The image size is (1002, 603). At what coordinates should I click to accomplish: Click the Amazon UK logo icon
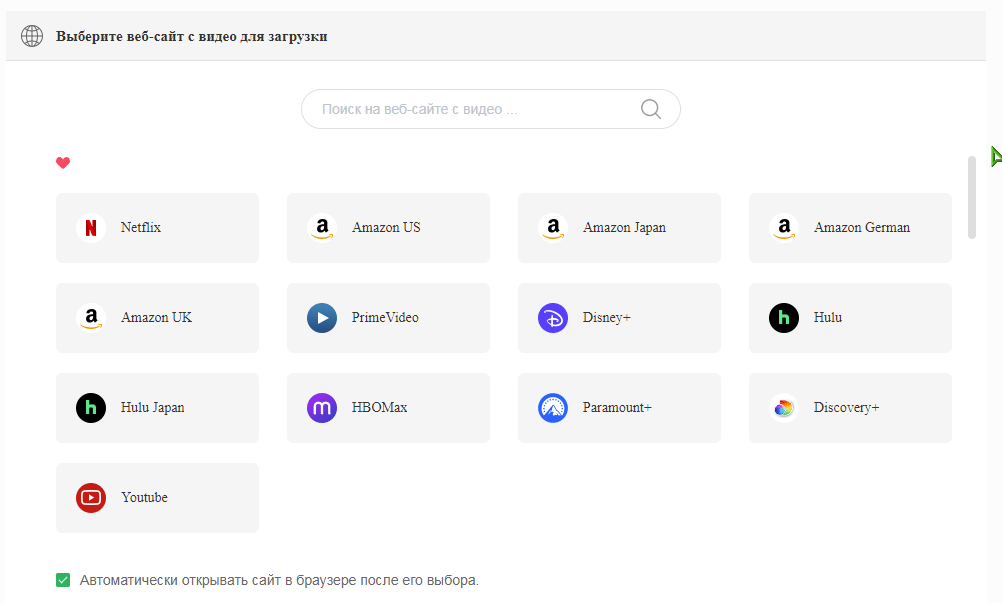point(91,318)
